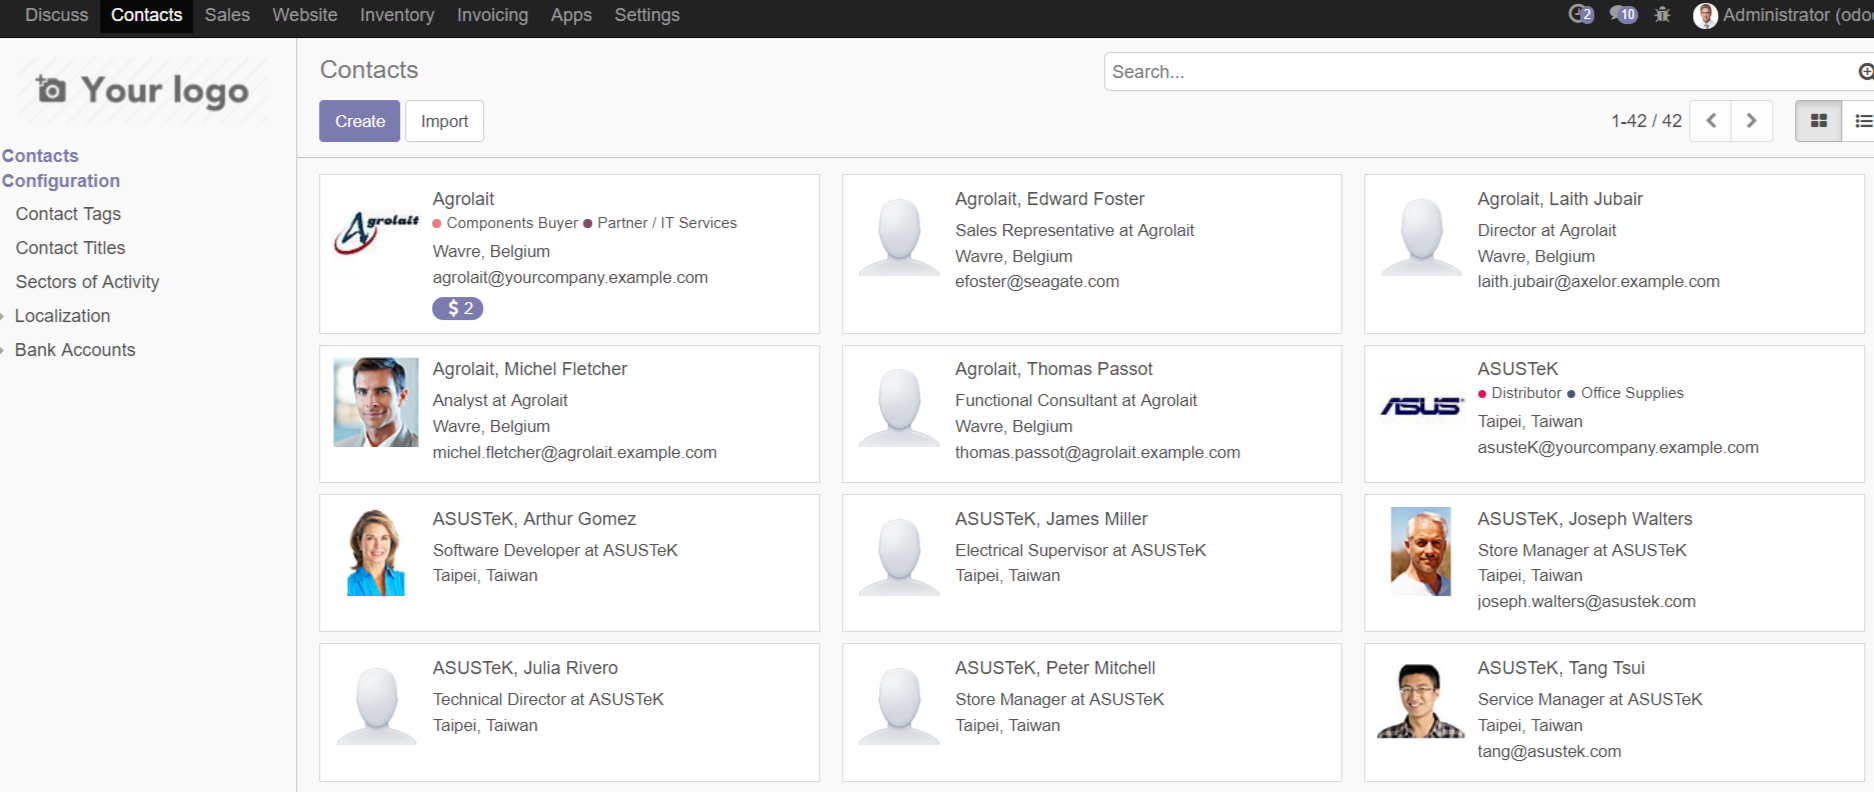Click the Contacts page breadcrumb title

point(369,70)
